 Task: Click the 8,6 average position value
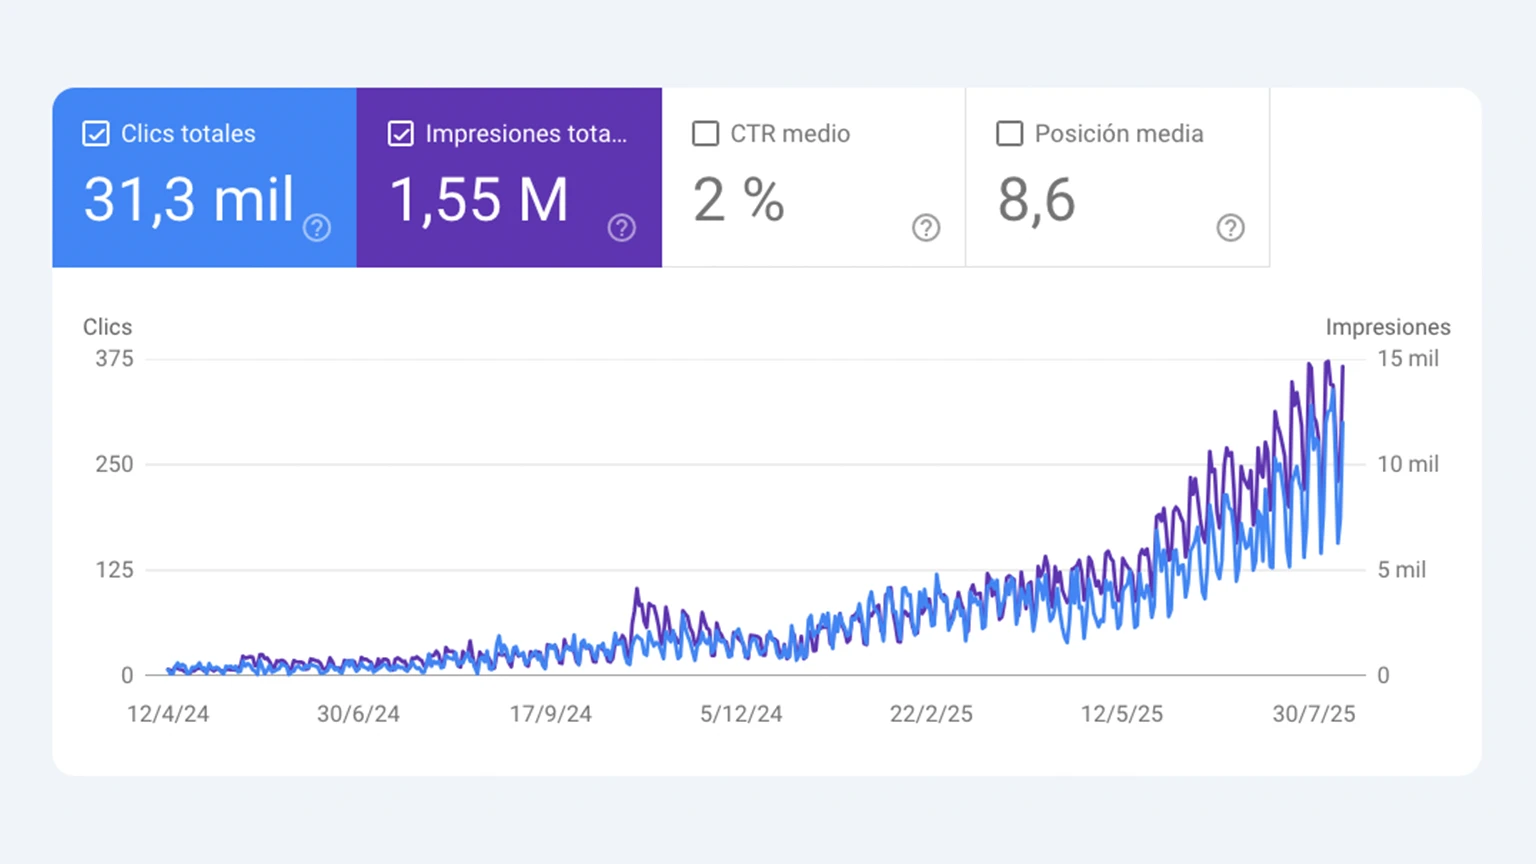pyautogui.click(x=1036, y=200)
